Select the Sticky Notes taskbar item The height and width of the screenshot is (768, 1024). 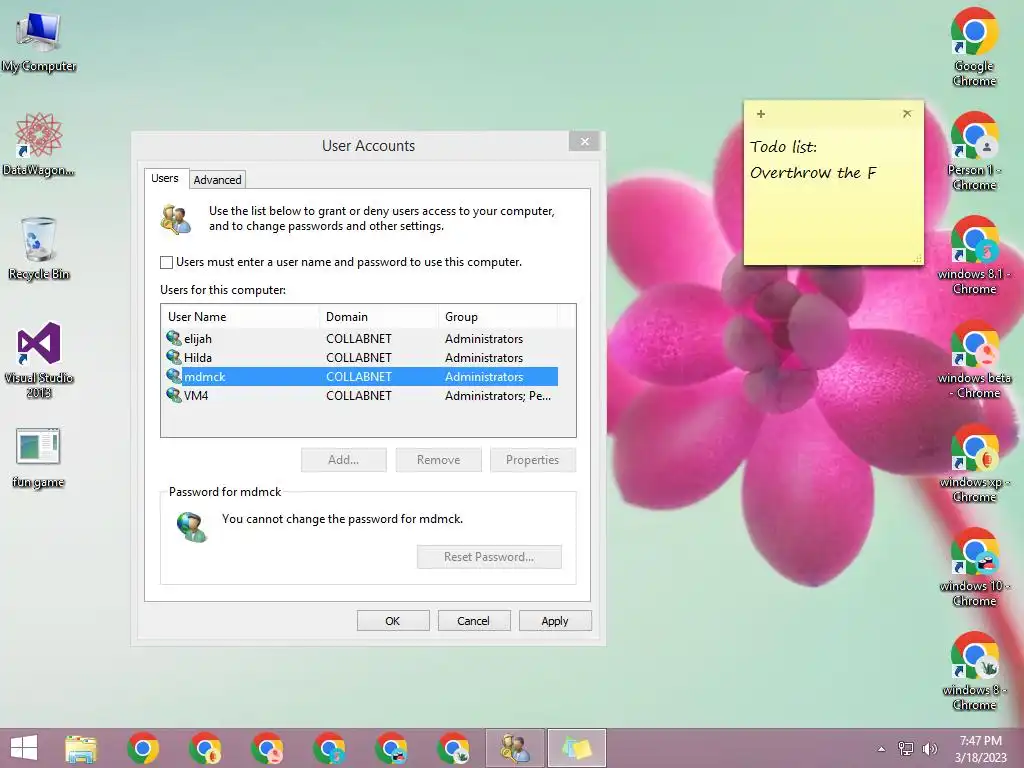[x=577, y=748]
